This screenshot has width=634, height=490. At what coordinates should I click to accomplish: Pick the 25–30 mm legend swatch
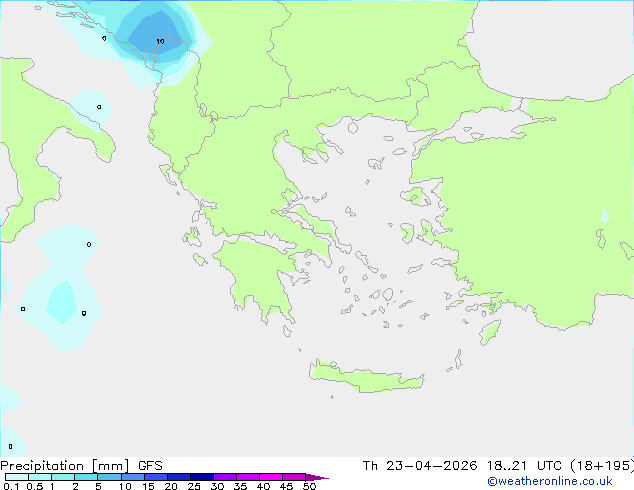(201, 477)
